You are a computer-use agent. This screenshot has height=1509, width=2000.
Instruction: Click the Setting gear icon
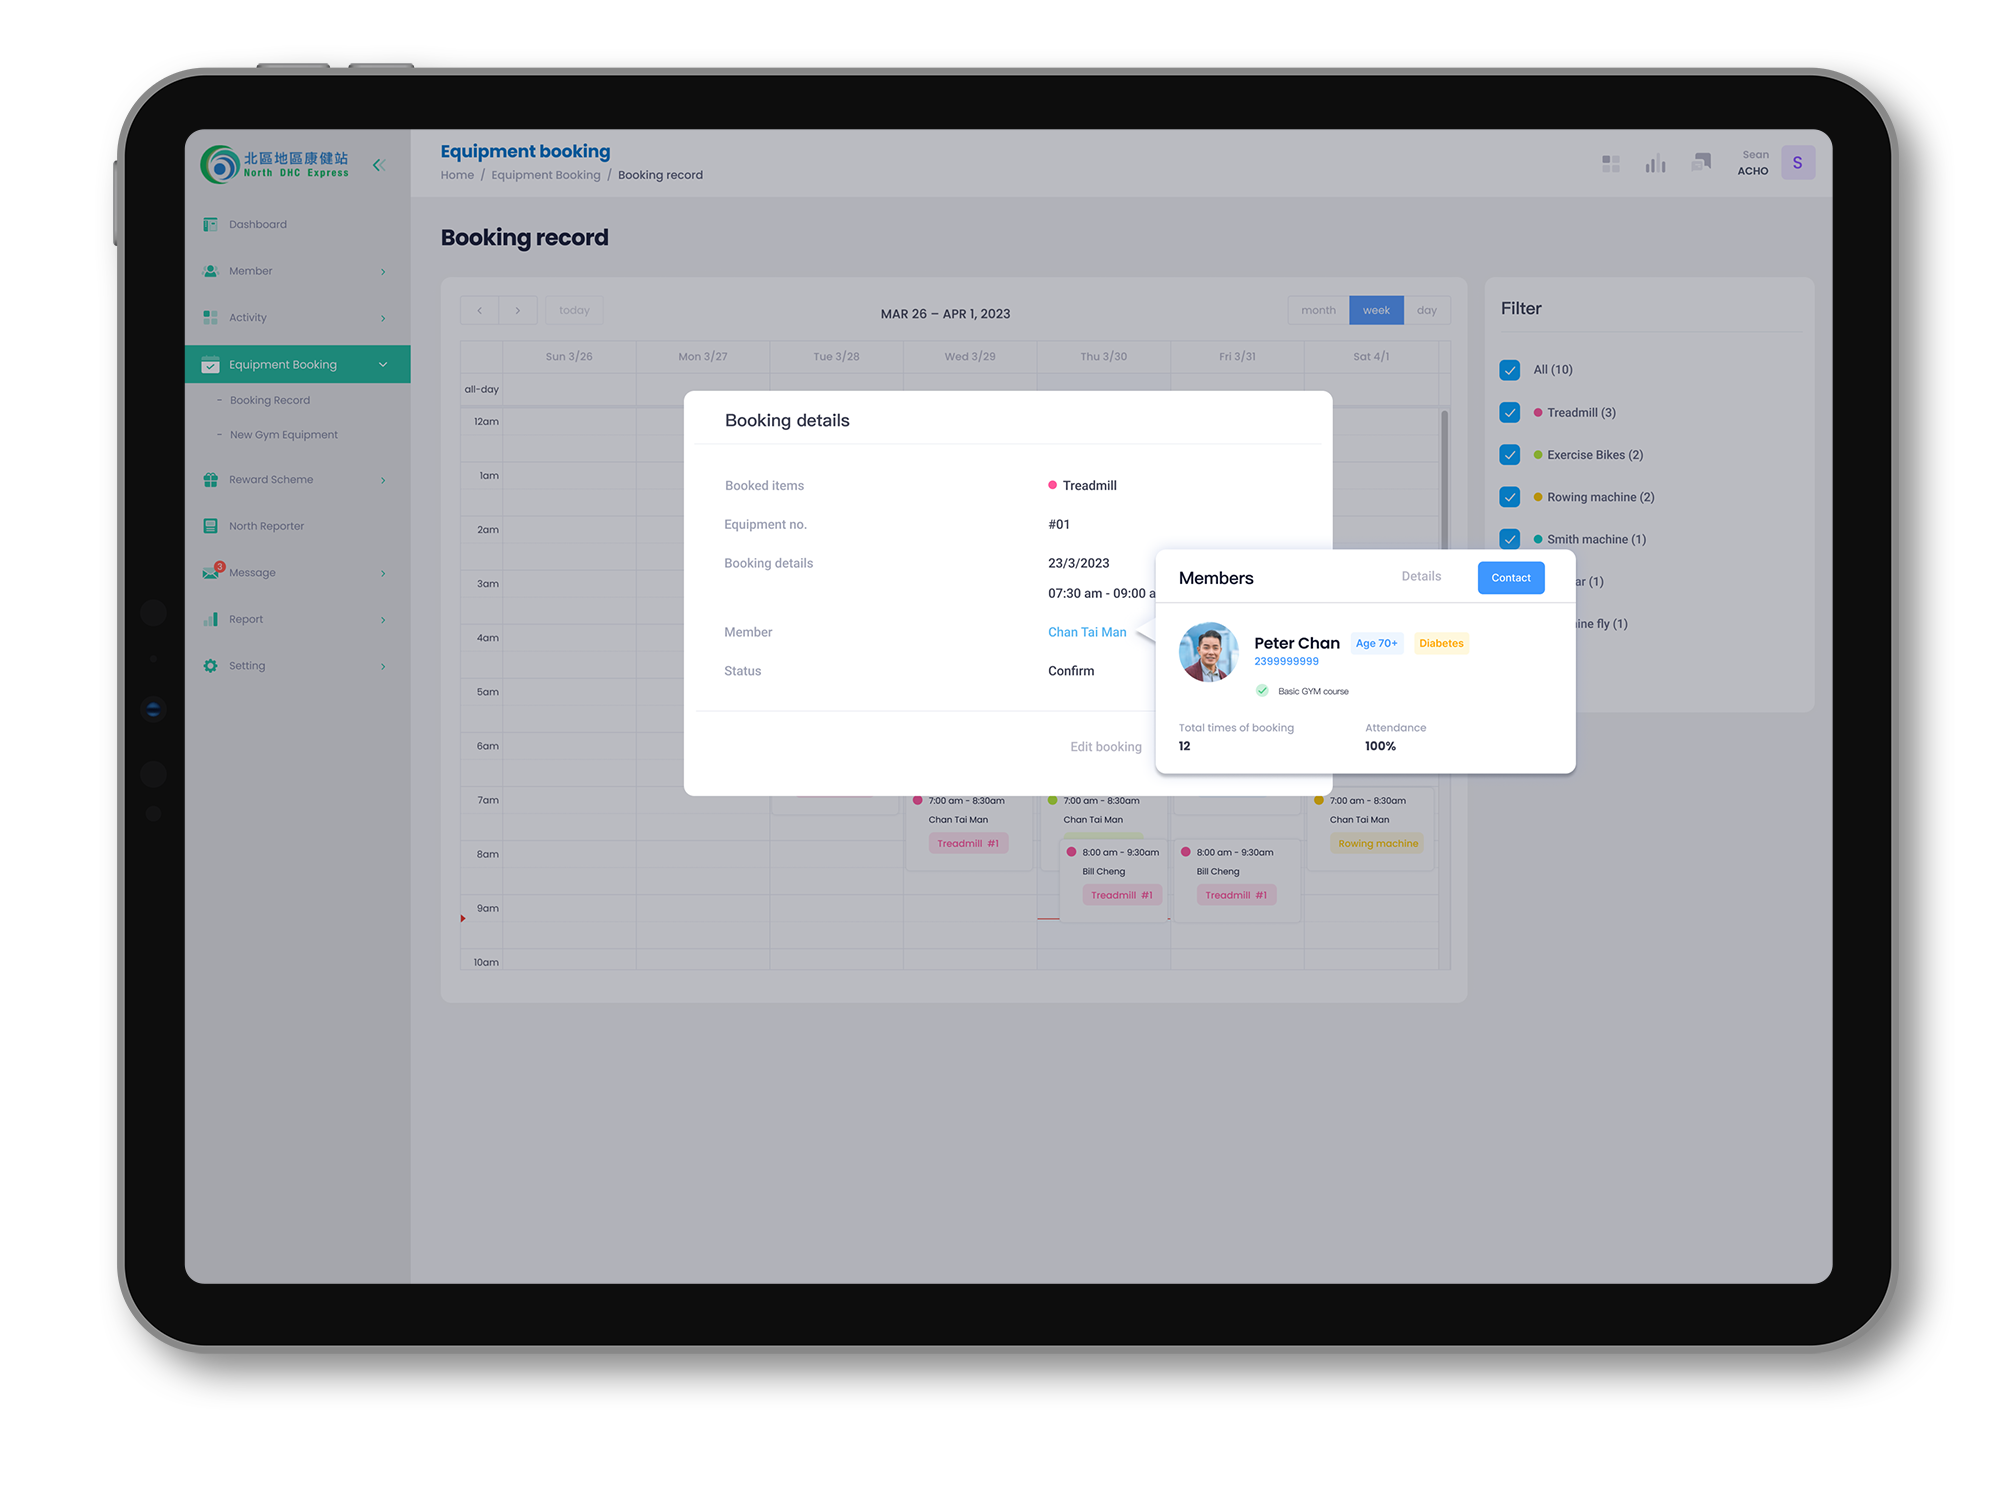tap(210, 666)
